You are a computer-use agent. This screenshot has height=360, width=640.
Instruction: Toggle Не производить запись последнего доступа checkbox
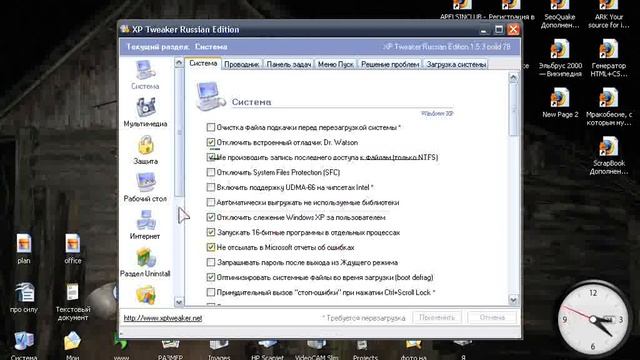pyautogui.click(x=211, y=157)
